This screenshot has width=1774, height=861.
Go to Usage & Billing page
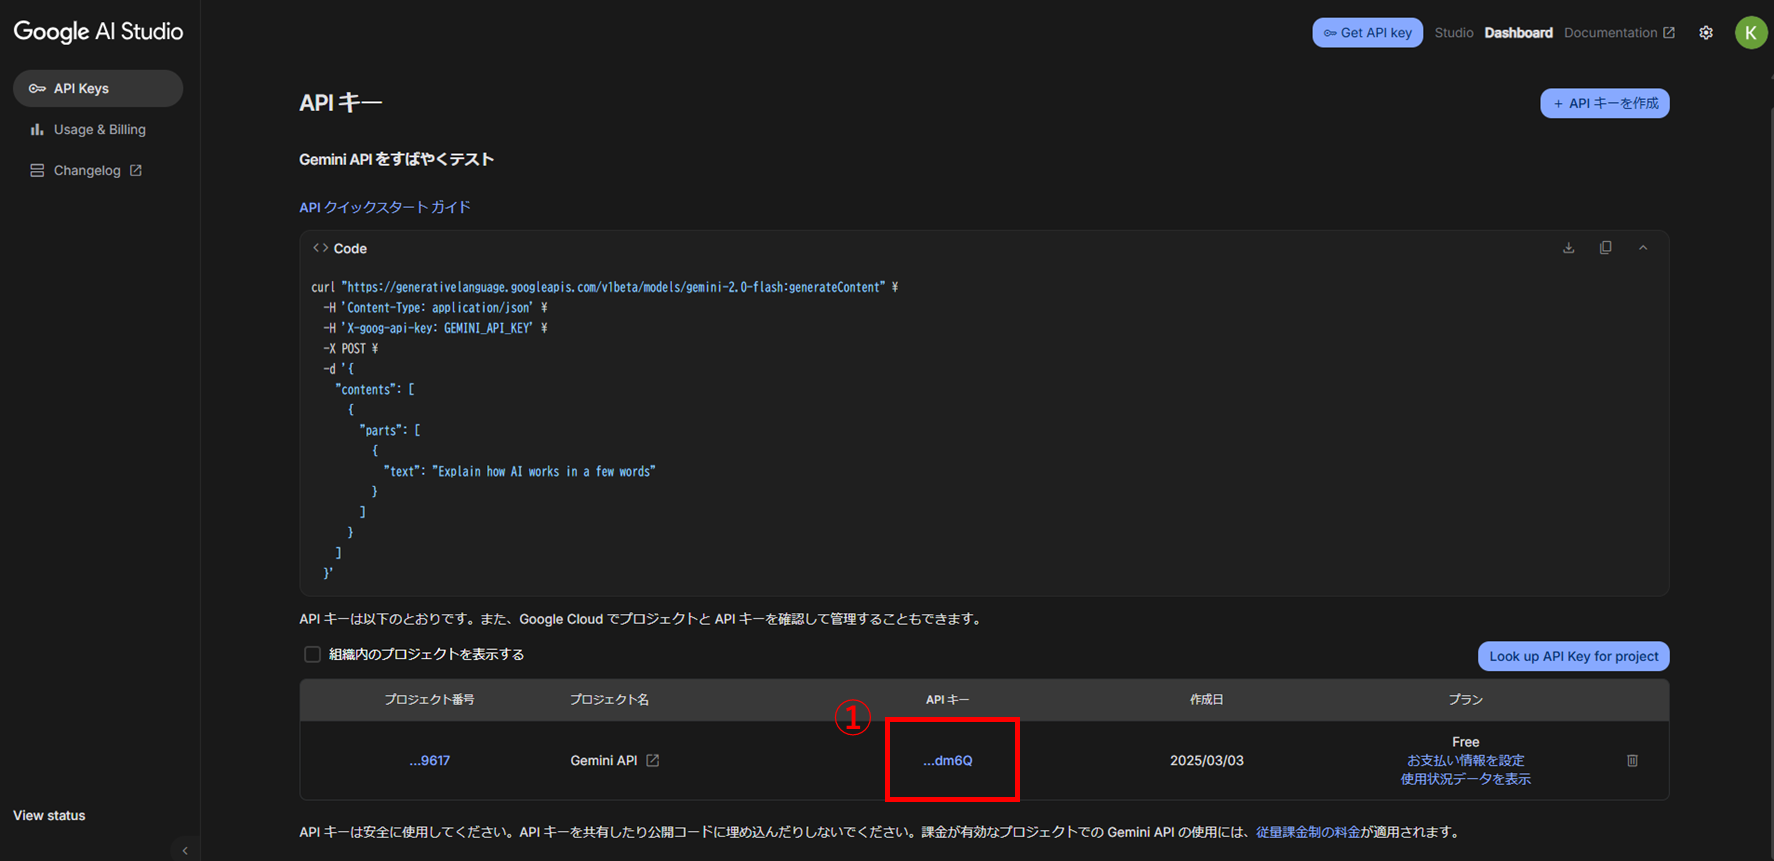click(x=99, y=130)
